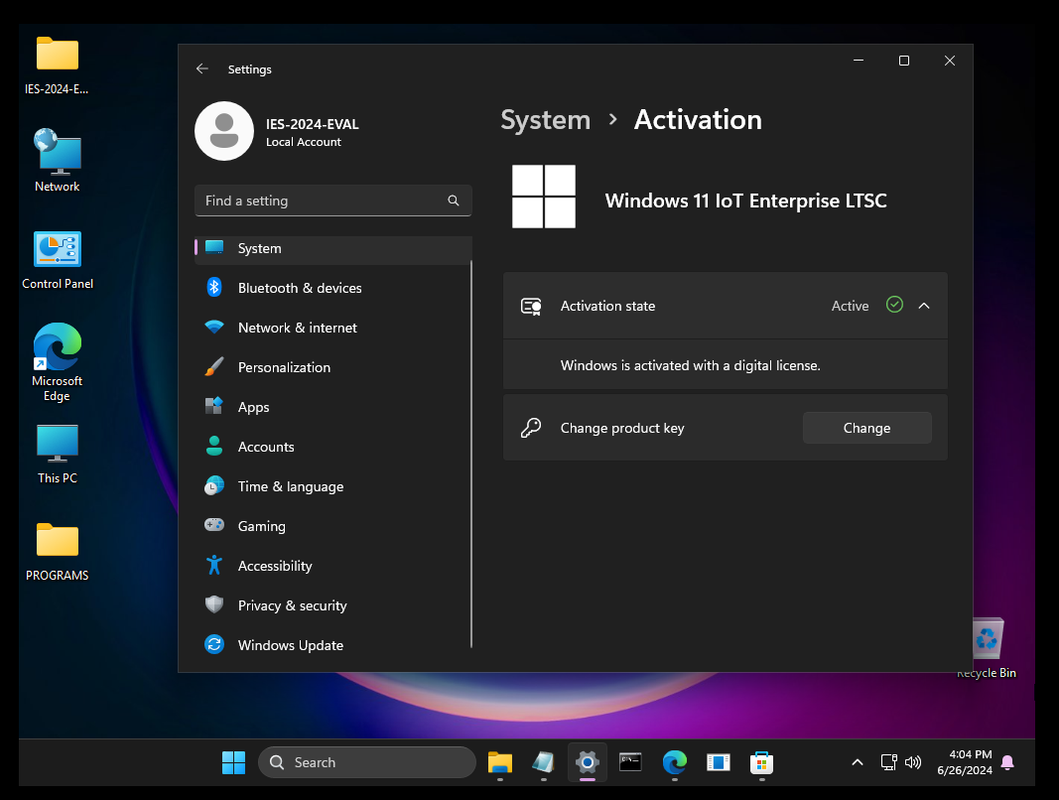Click the System breadcrumb link
Image resolution: width=1059 pixels, height=800 pixels.
click(545, 120)
